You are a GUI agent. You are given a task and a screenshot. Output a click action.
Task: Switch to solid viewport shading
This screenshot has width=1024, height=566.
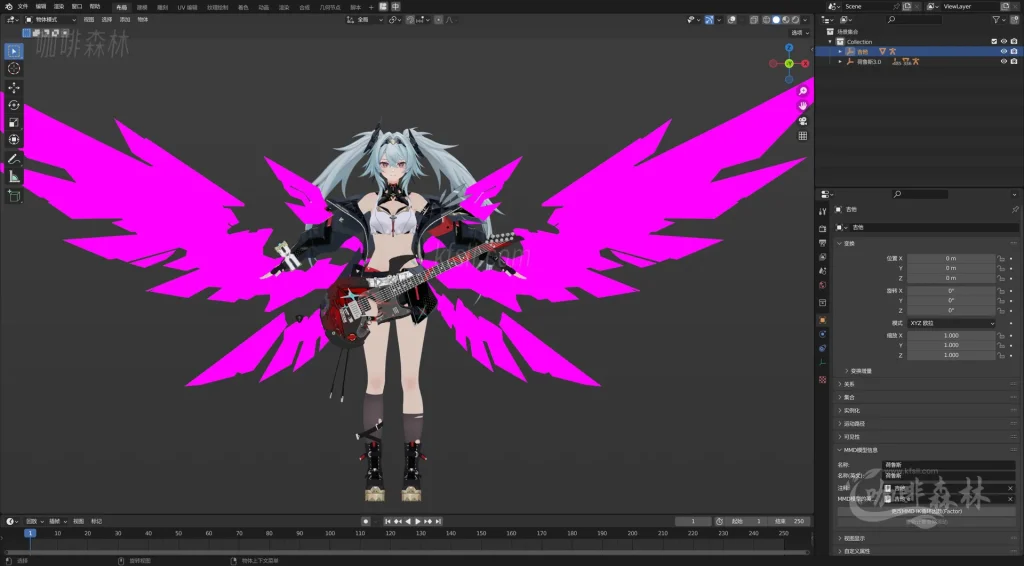point(776,20)
